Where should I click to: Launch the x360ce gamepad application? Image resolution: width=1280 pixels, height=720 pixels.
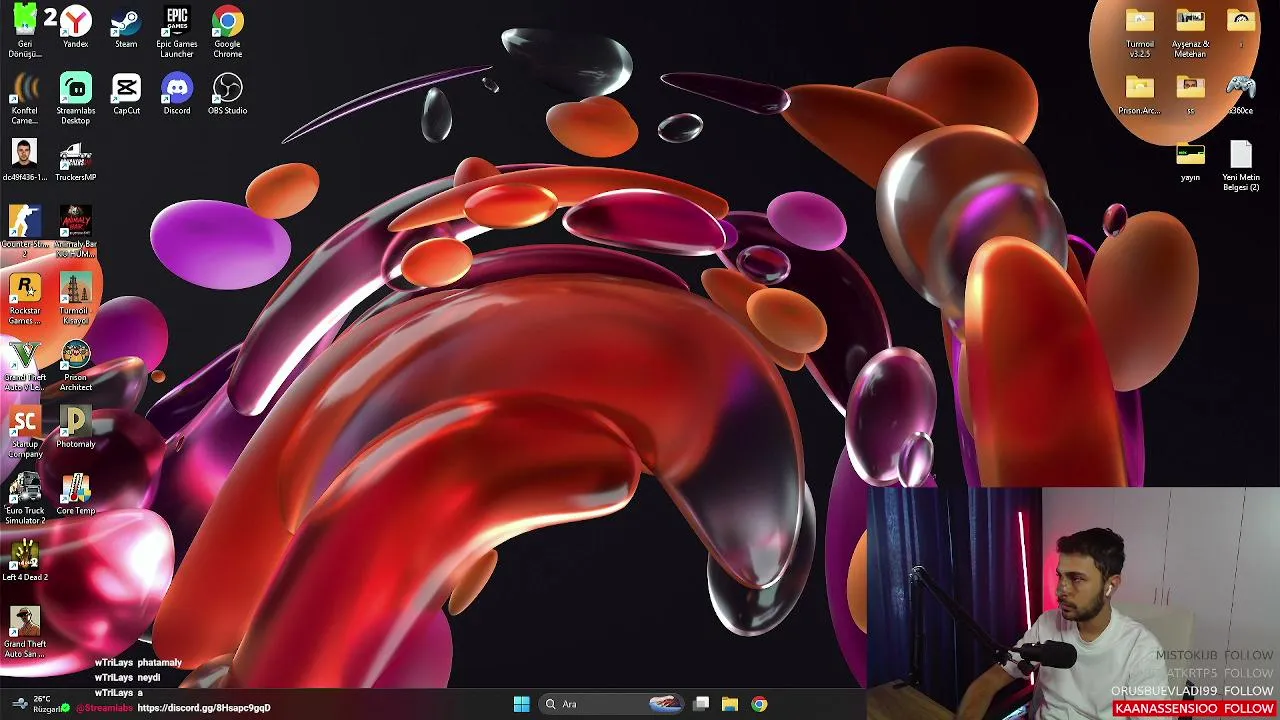1241,94
